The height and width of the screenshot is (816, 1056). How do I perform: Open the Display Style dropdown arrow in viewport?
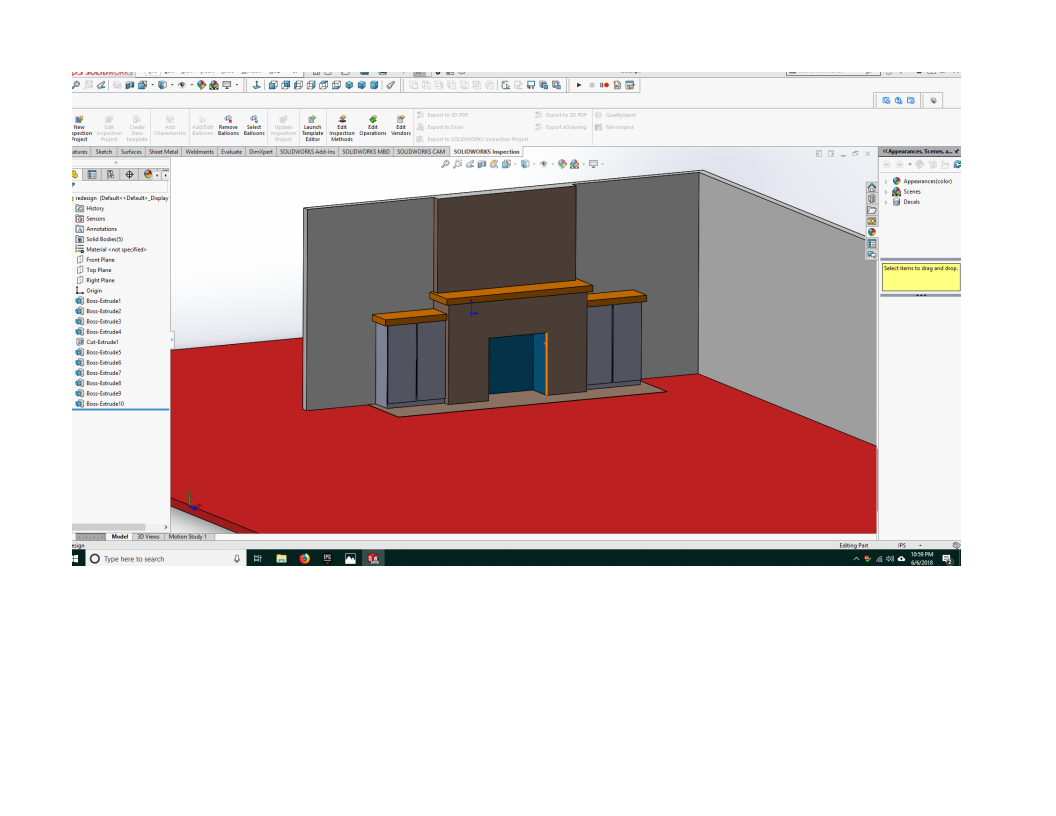pos(533,164)
